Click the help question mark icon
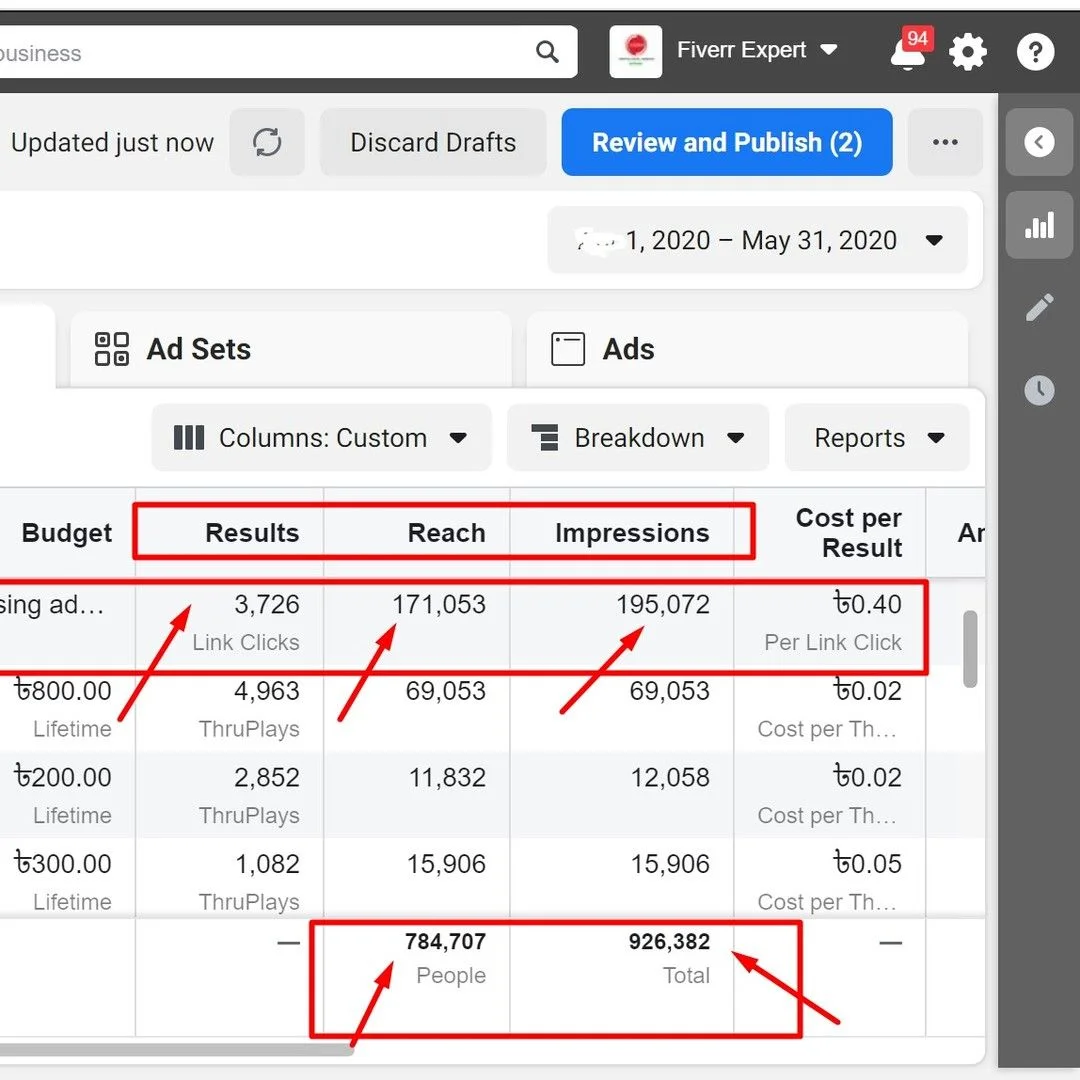1080x1080 pixels. pos(1035,52)
